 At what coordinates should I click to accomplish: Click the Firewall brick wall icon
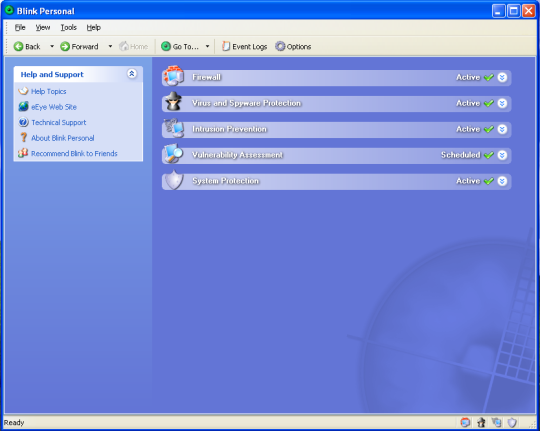(x=174, y=76)
